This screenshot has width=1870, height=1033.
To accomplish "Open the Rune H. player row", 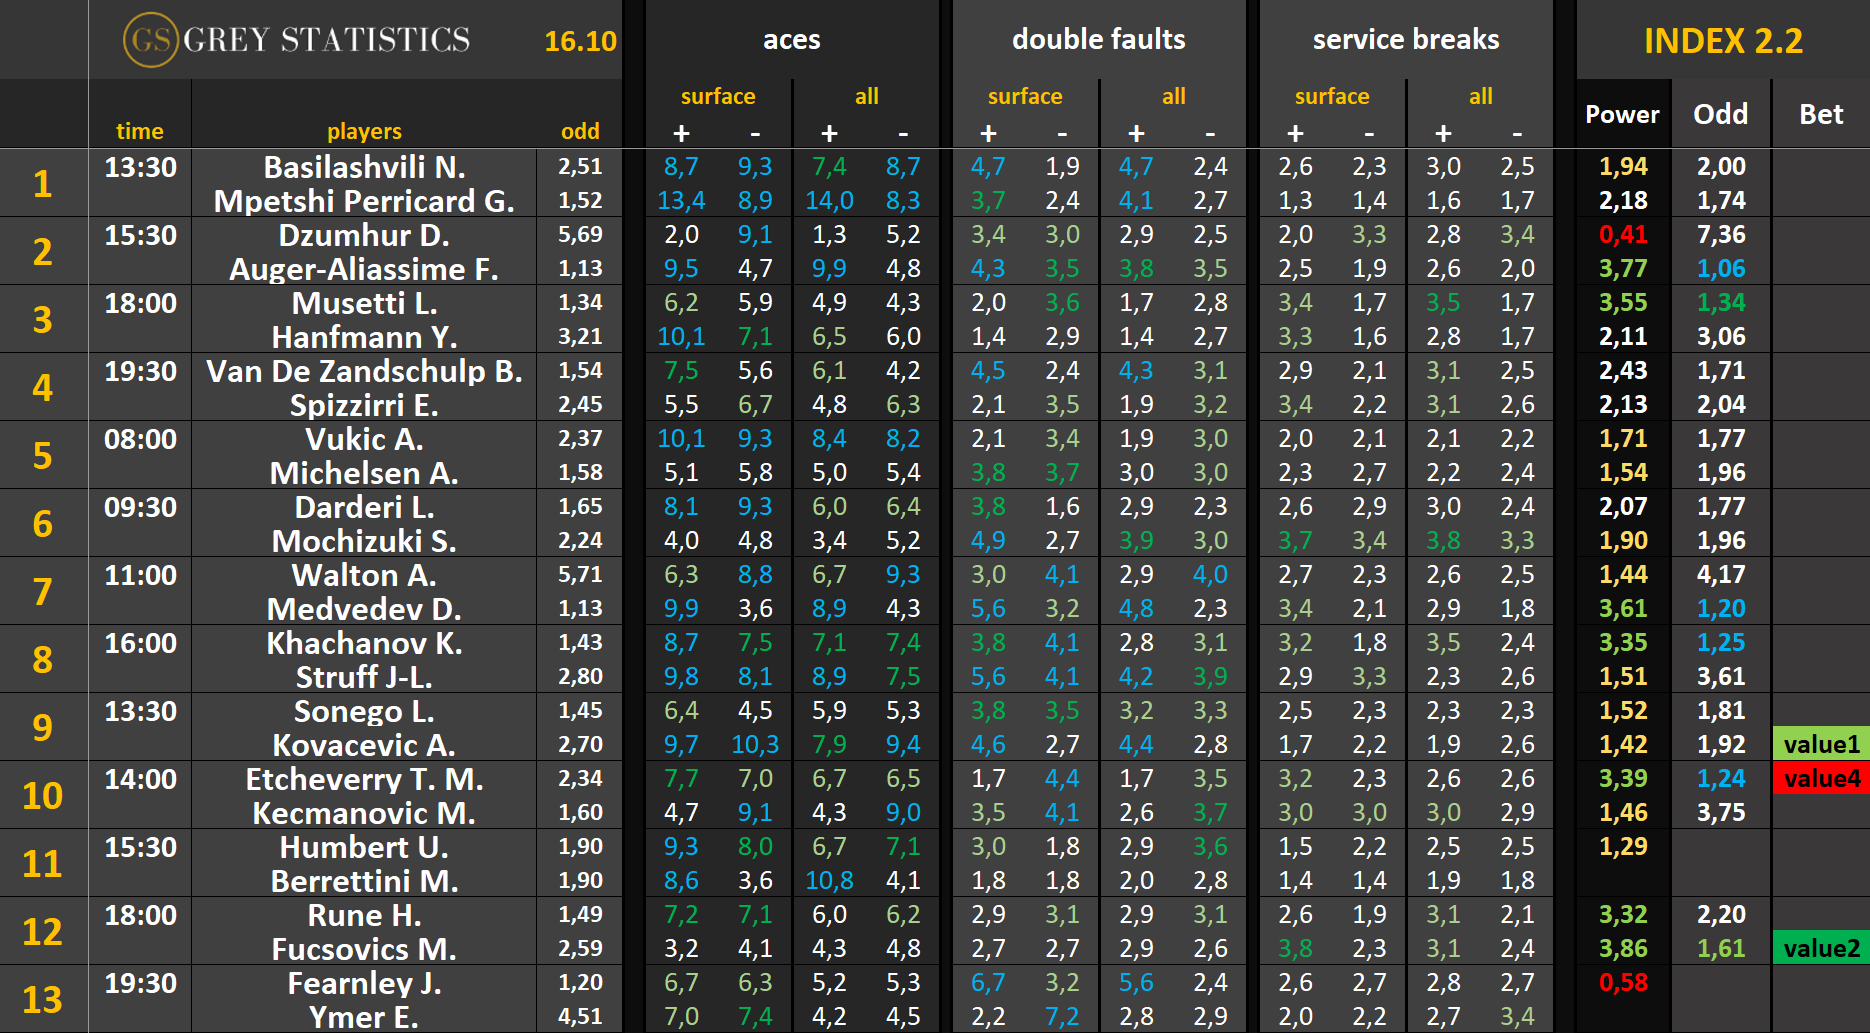I will coord(364,915).
